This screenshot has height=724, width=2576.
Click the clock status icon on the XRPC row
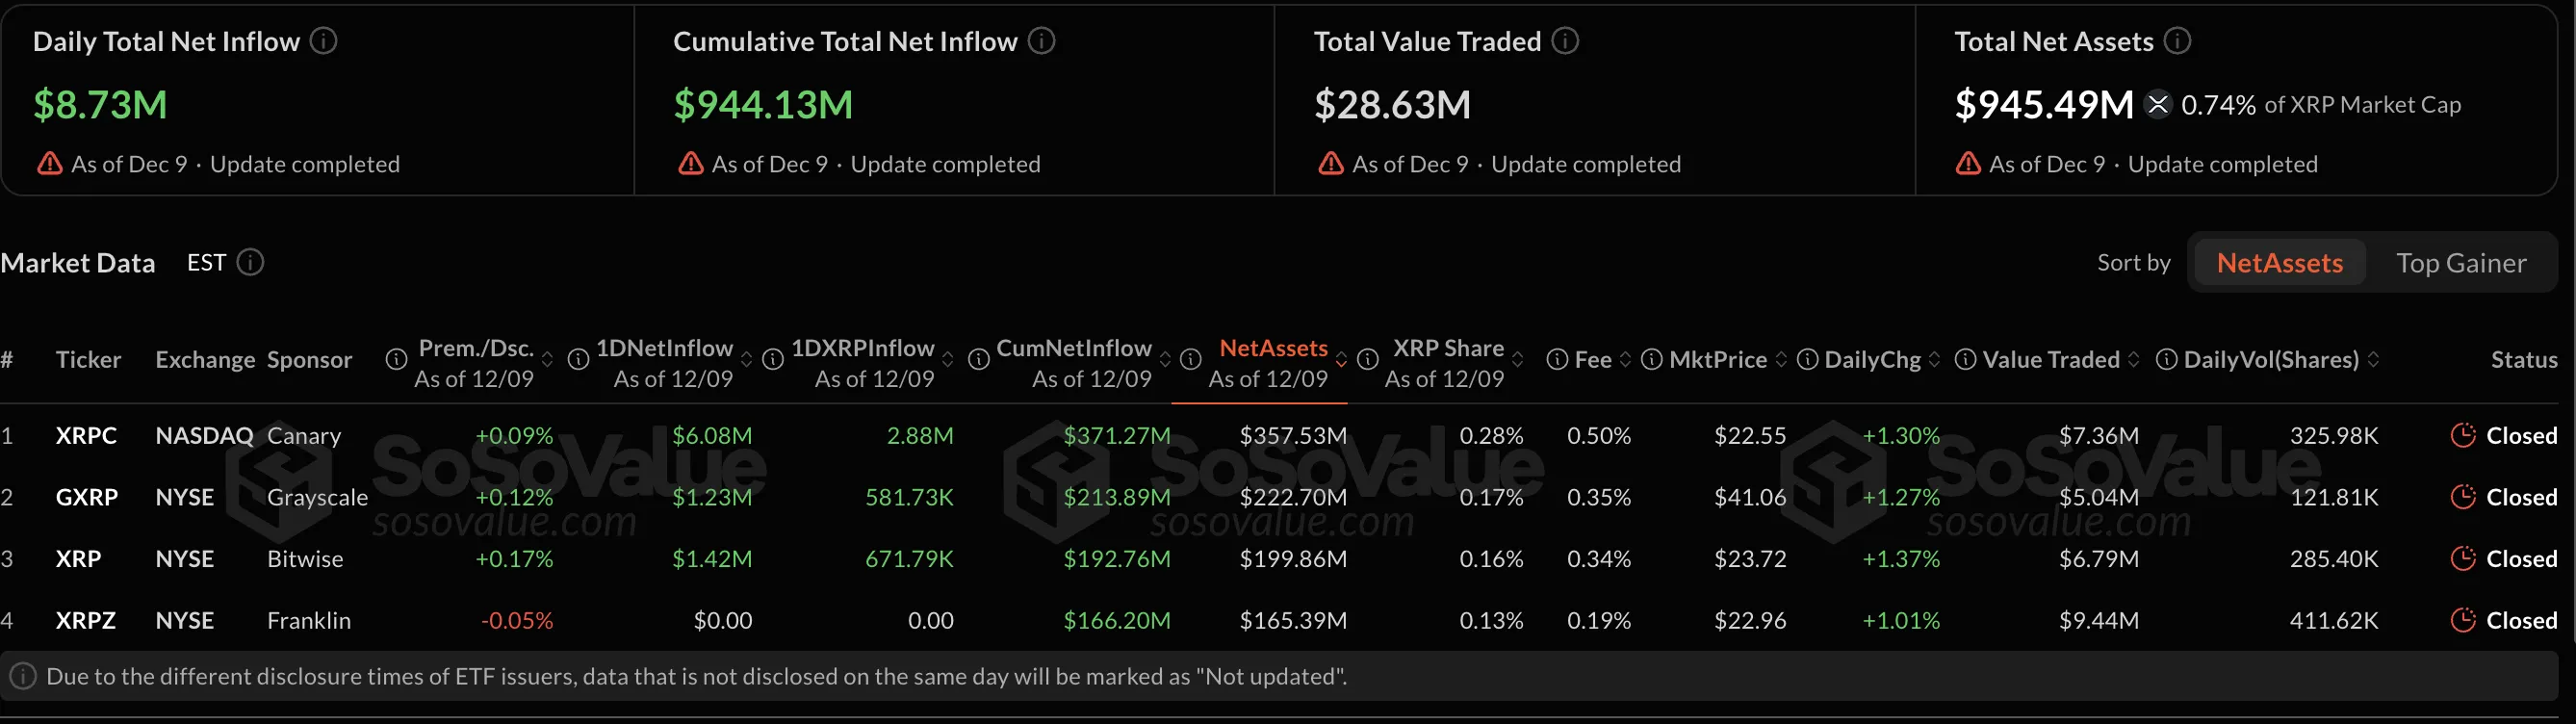(2463, 435)
